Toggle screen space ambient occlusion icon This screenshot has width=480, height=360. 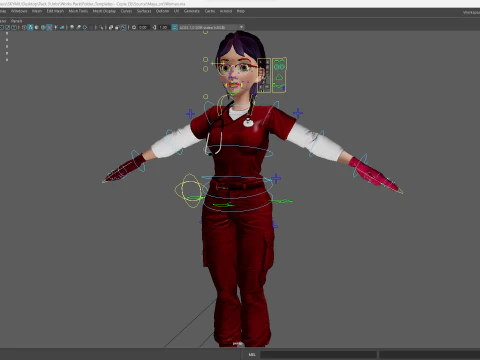click(72, 27)
